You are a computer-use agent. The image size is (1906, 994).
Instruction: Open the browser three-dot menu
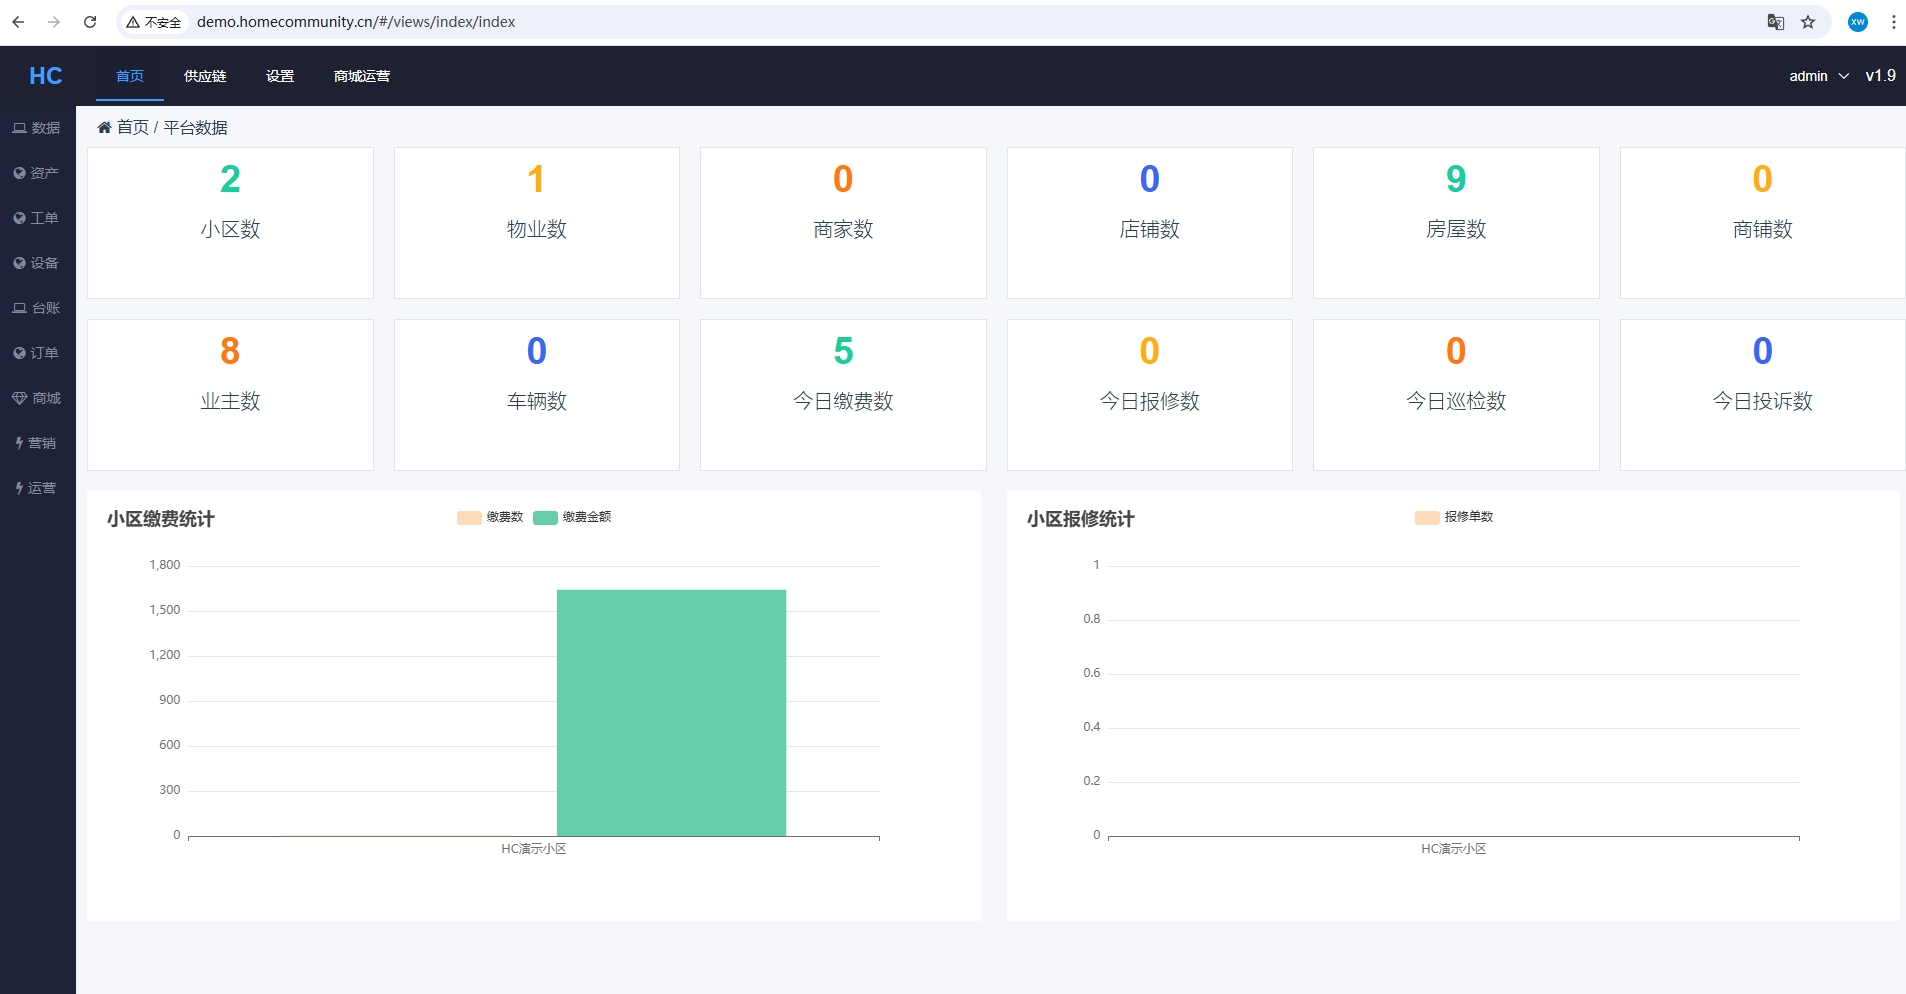point(1893,22)
